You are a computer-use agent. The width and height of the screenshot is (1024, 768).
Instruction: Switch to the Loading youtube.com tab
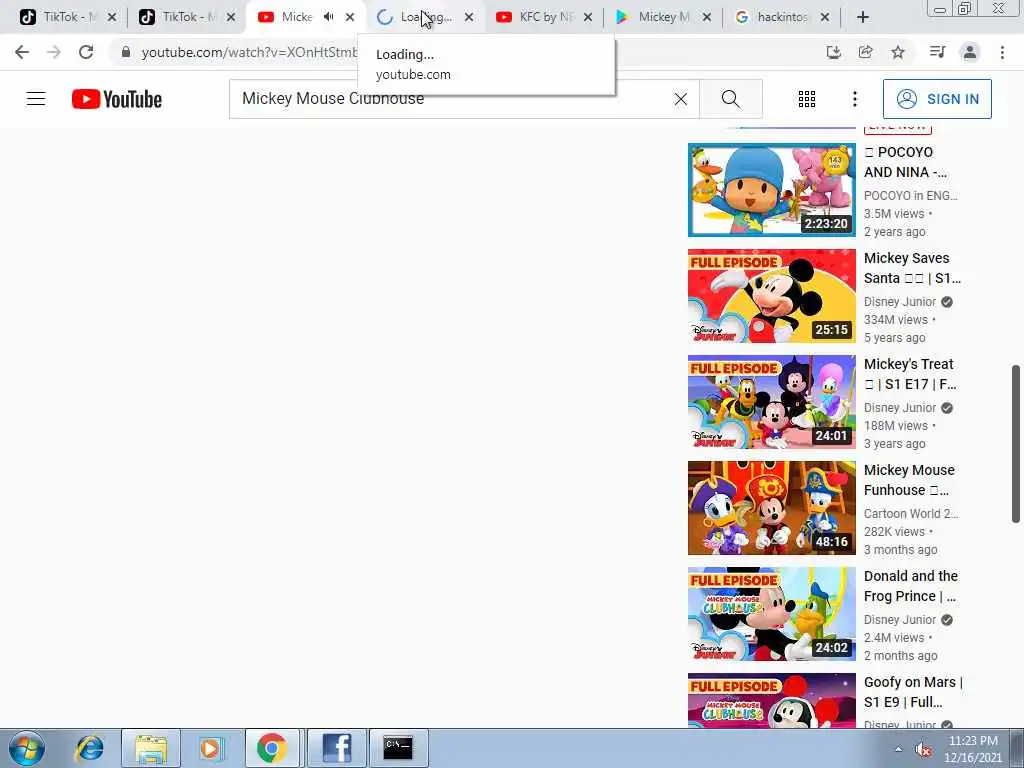click(418, 17)
